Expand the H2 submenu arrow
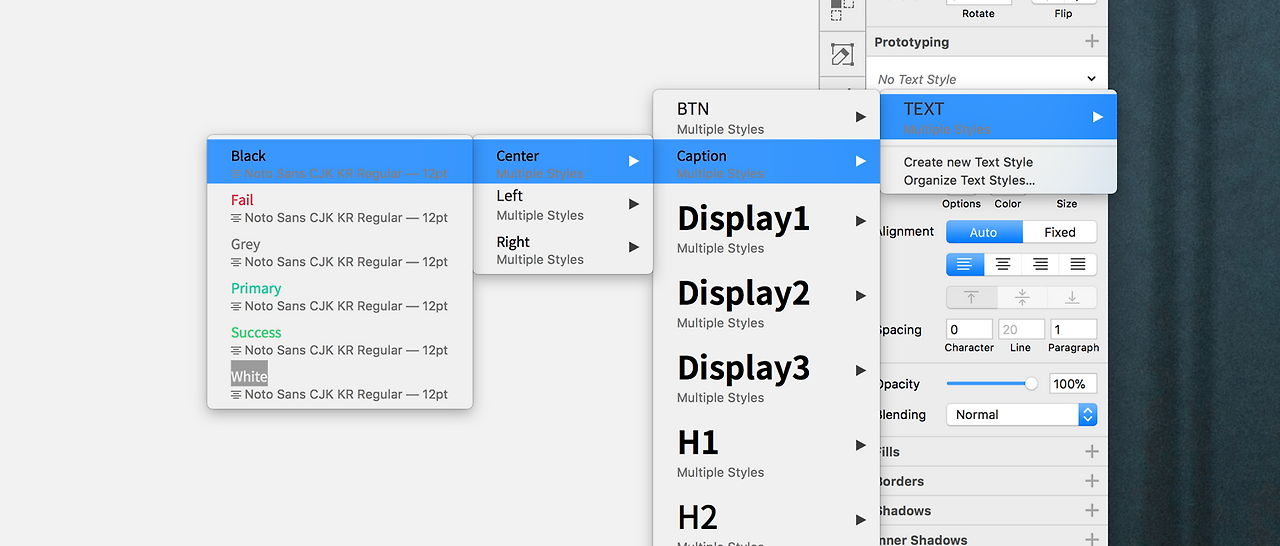The height and width of the screenshot is (546, 1280). 860,520
